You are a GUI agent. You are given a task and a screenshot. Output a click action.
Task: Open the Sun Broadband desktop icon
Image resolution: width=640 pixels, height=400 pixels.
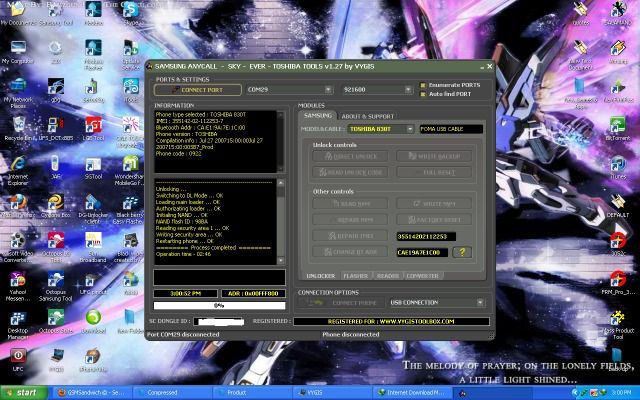point(93,248)
